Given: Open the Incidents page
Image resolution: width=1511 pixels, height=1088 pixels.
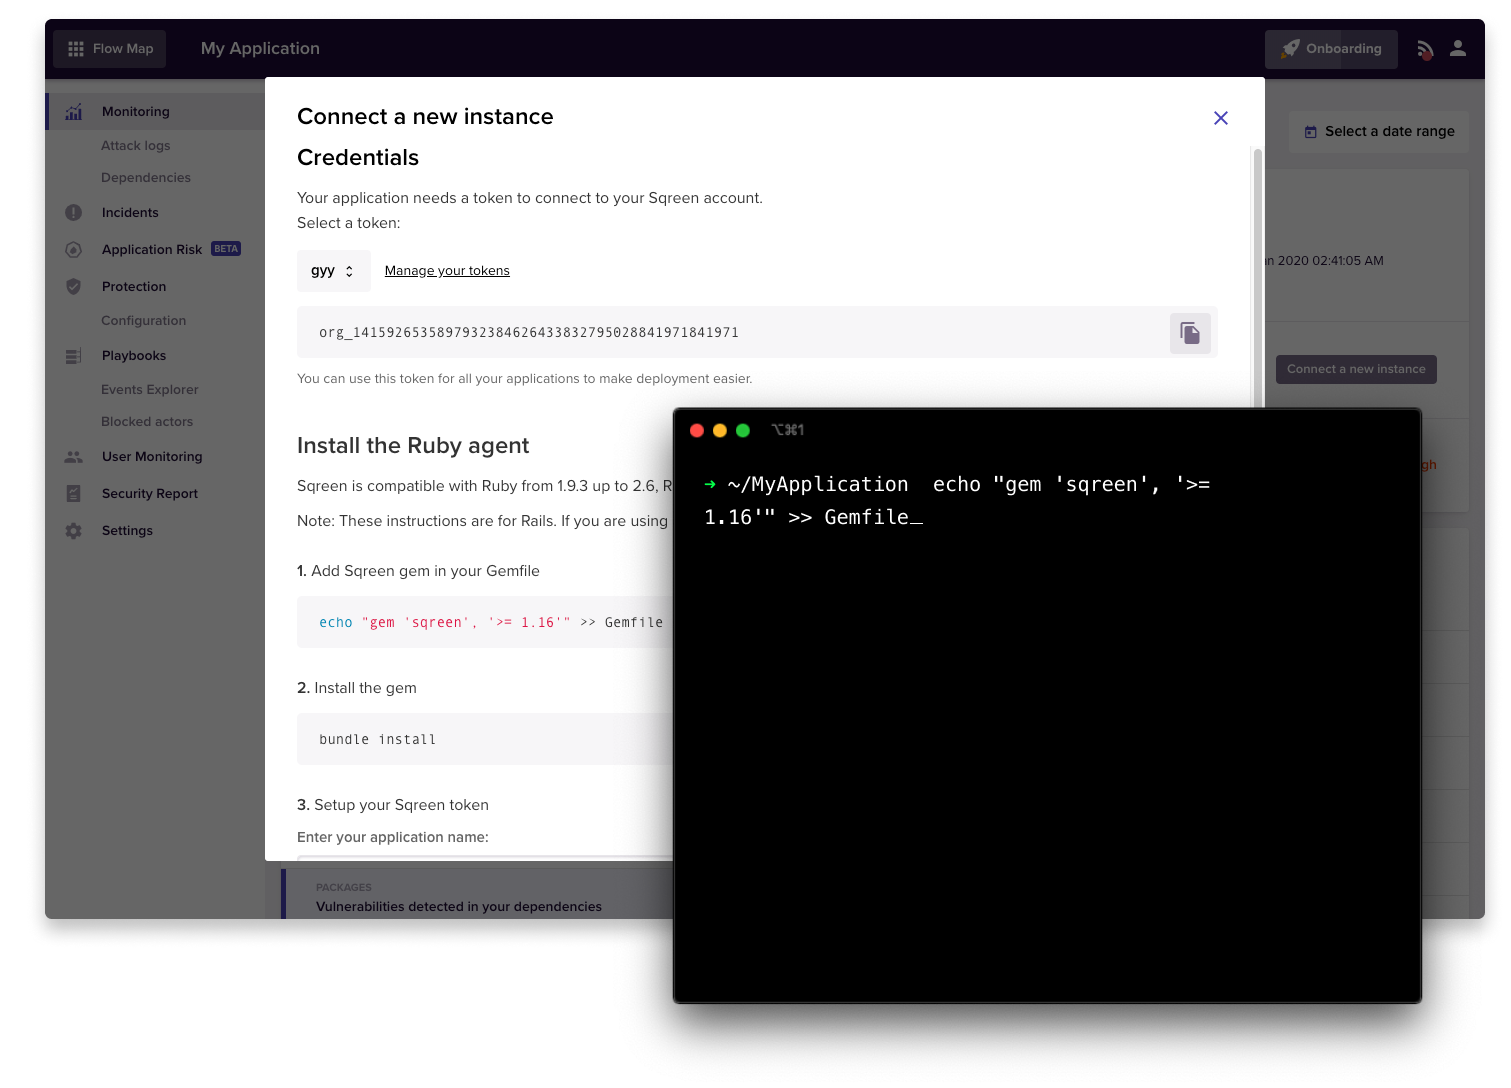Looking at the screenshot, I should (x=130, y=213).
